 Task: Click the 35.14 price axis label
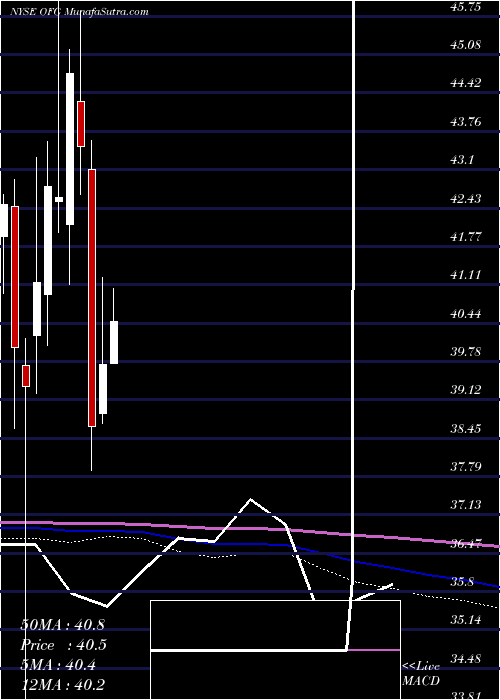[x=466, y=620]
